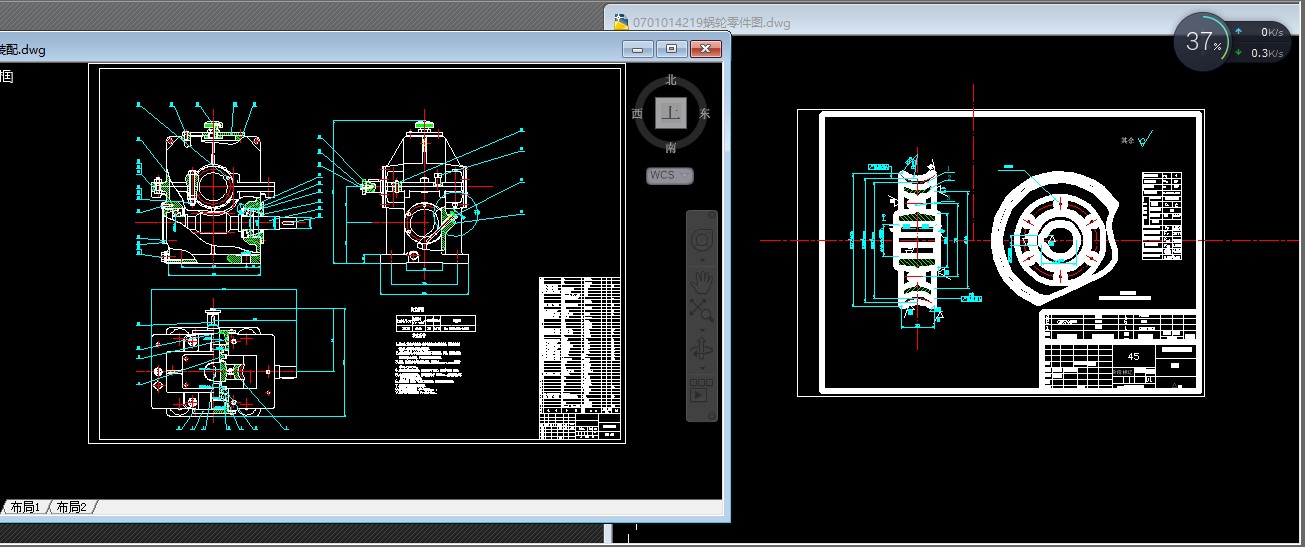Expand the arrow below the SteeringWheels icon
Screen dimensions: 1305x547
pos(702,257)
